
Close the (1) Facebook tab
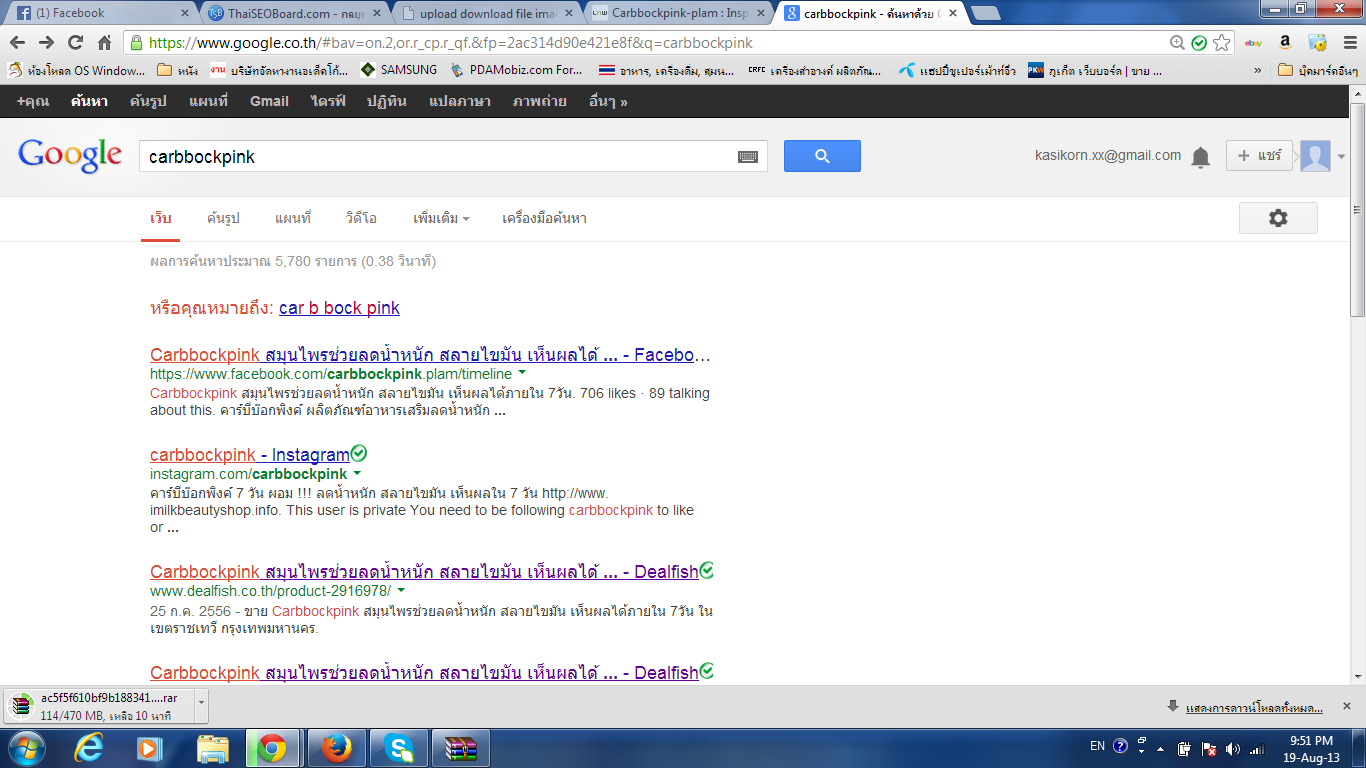point(184,13)
